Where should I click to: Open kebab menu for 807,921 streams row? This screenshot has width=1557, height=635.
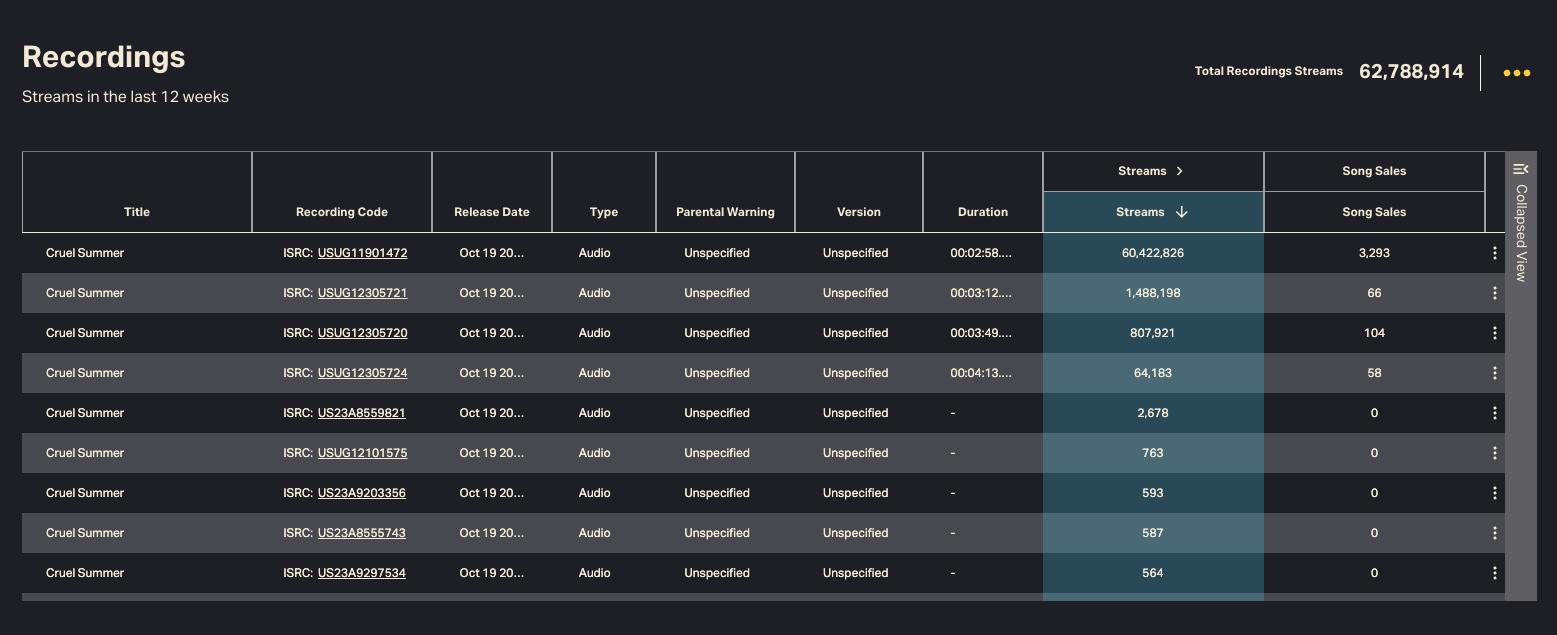coord(1494,333)
